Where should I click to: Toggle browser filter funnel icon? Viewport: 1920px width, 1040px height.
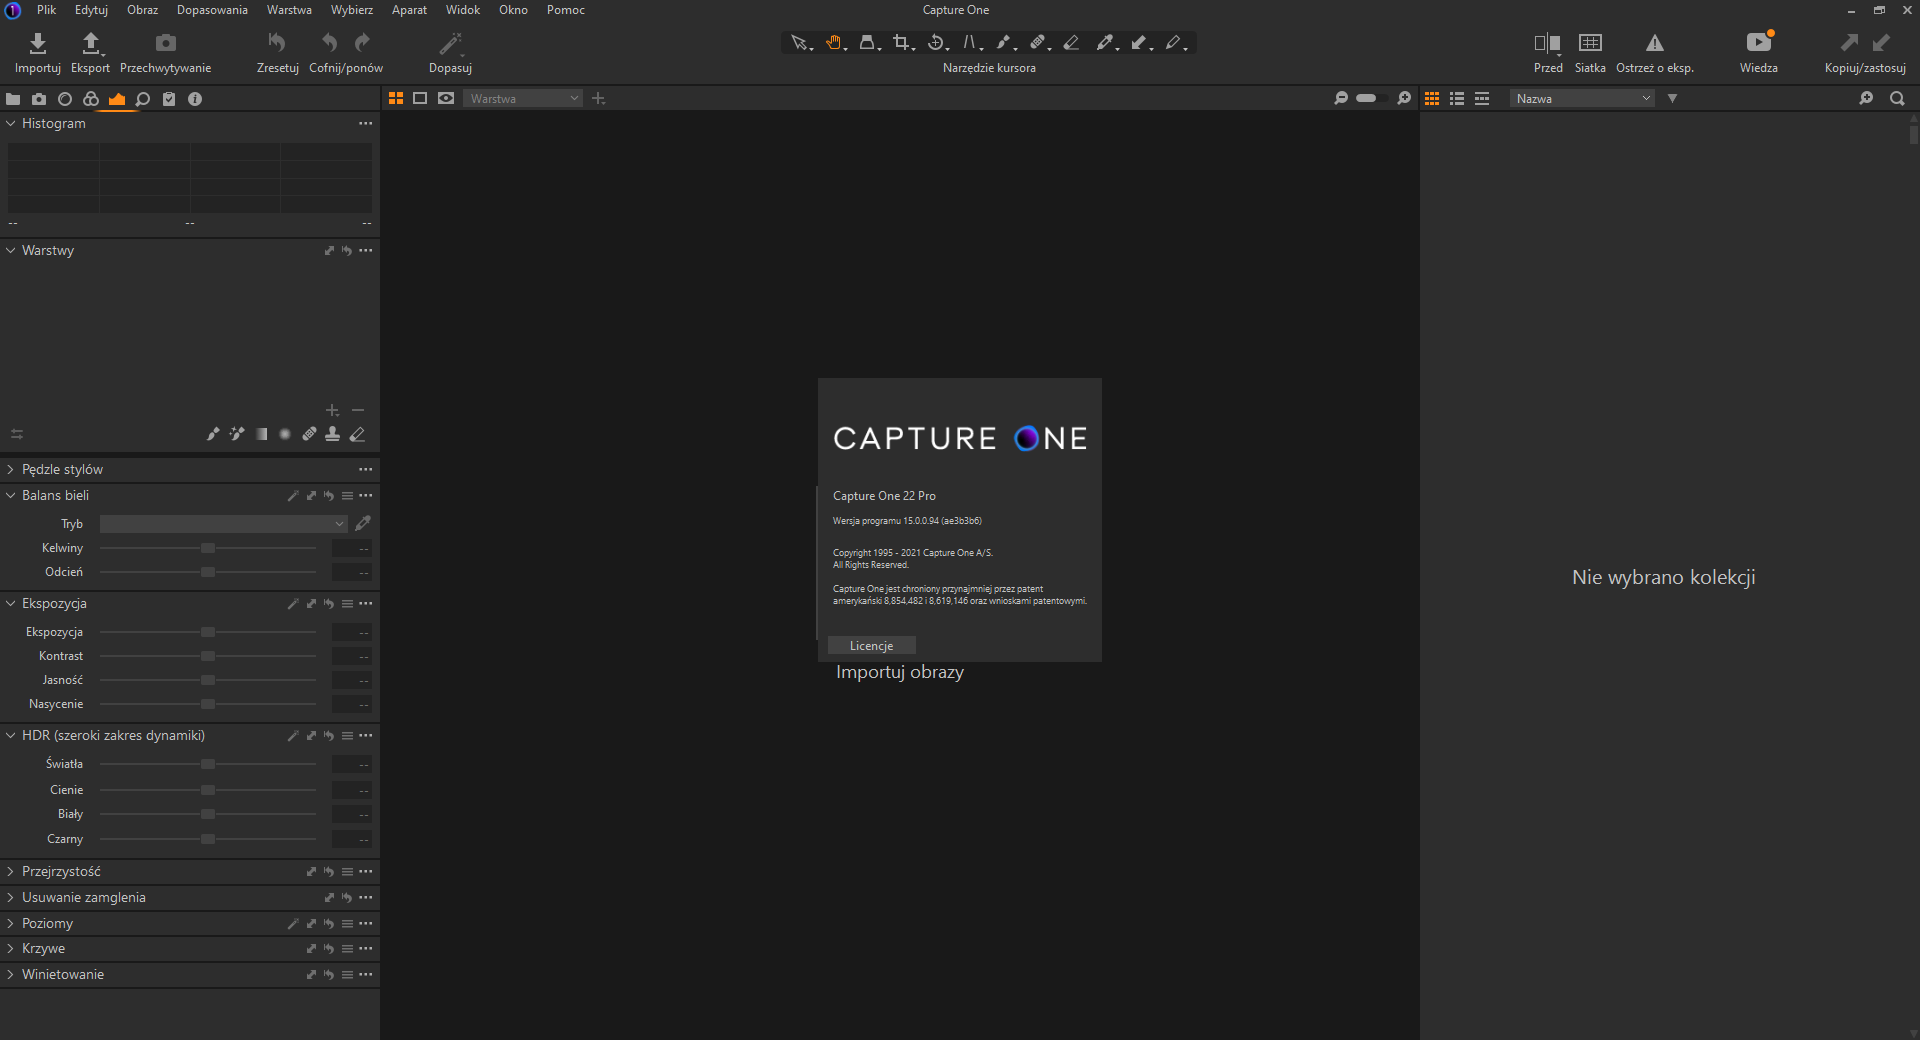1672,98
